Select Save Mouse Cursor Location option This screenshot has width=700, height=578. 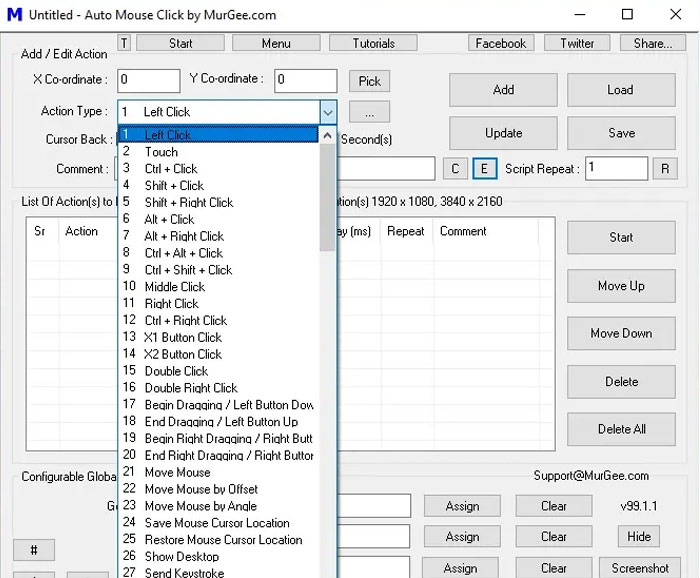[x=218, y=523]
